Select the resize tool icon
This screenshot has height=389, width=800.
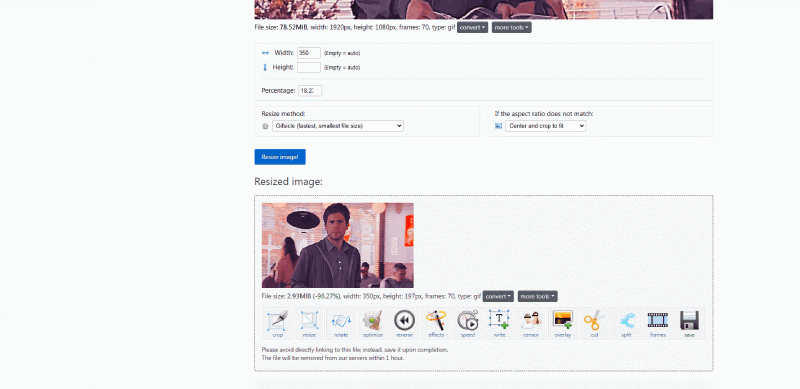[x=310, y=324]
